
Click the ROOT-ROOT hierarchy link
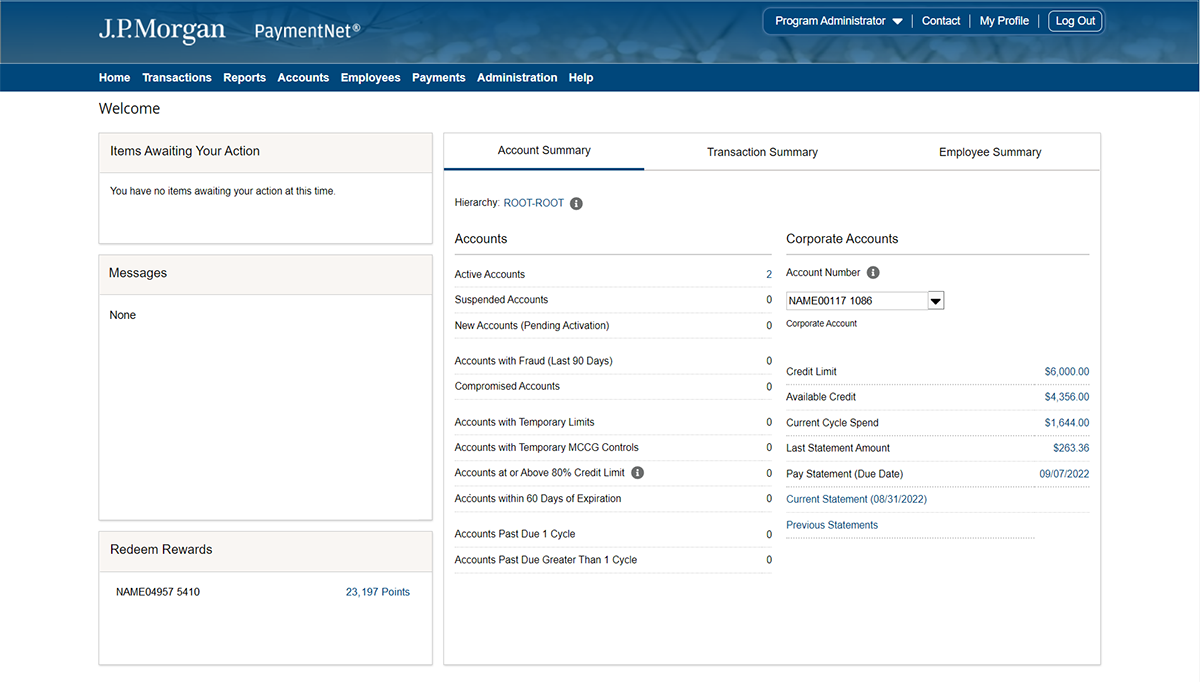point(534,203)
